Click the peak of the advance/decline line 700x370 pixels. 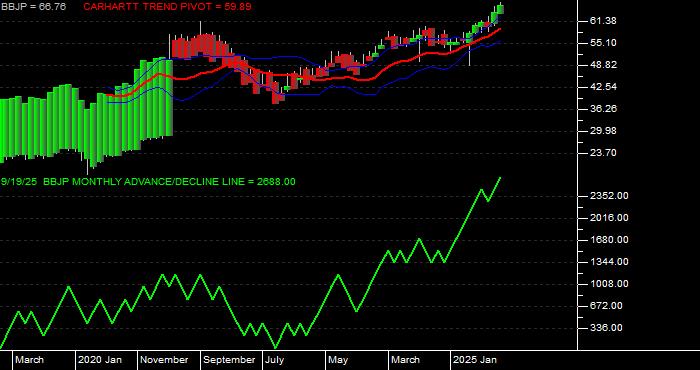500,178
